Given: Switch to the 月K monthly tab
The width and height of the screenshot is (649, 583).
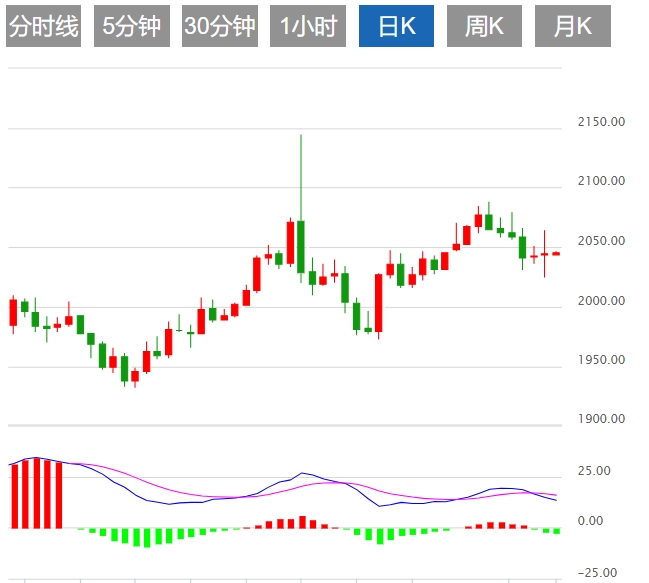Looking at the screenshot, I should [x=573, y=26].
